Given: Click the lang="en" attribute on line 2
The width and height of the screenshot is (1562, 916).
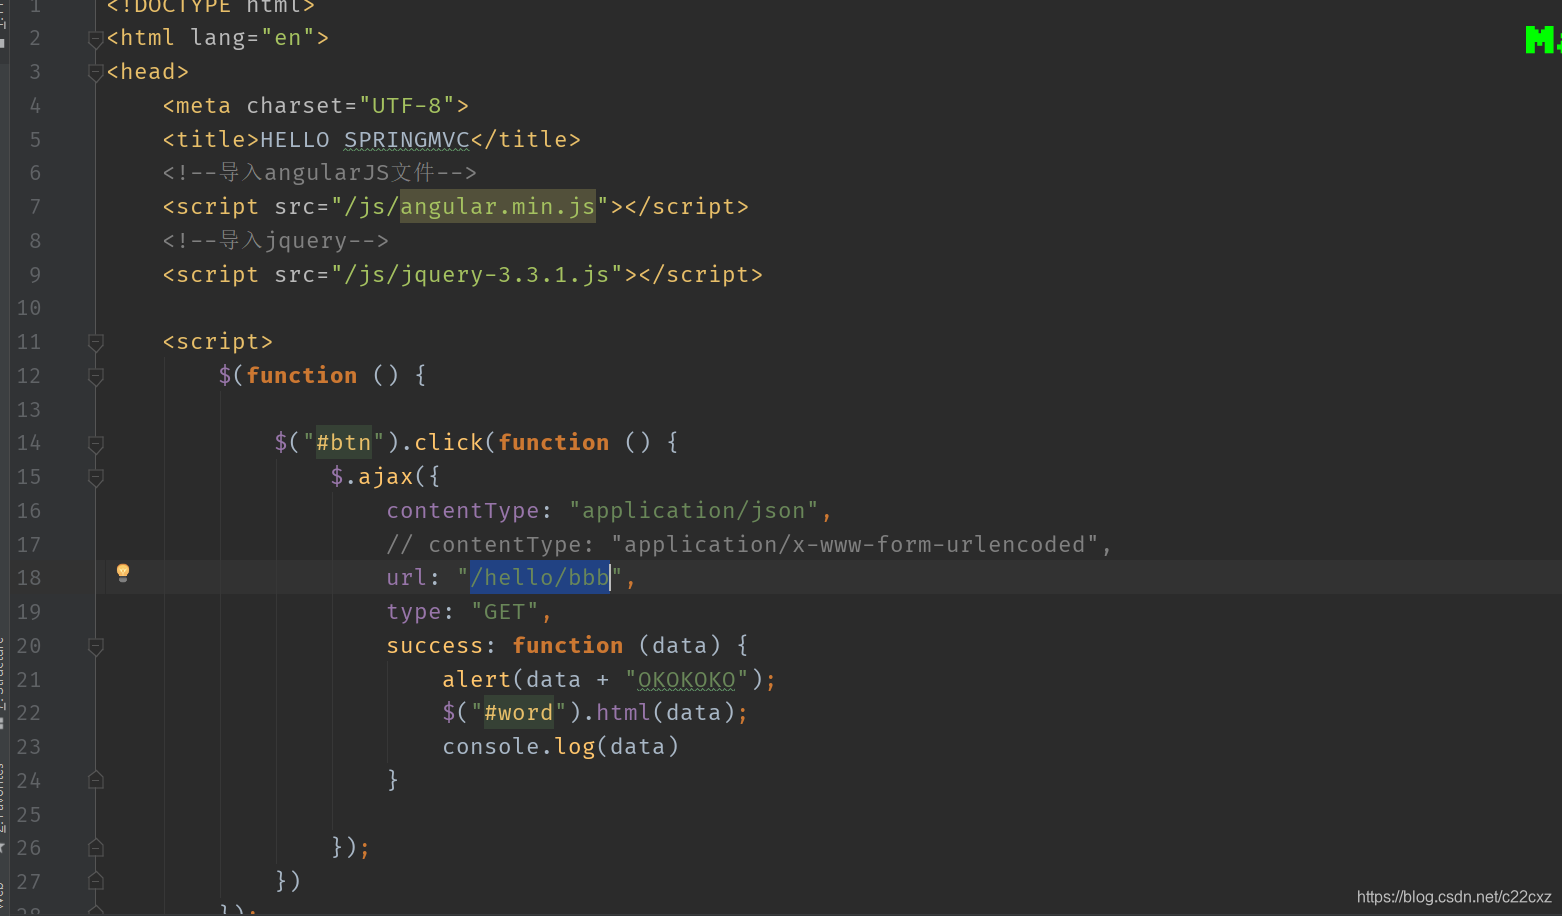Looking at the screenshot, I should pos(253,37).
